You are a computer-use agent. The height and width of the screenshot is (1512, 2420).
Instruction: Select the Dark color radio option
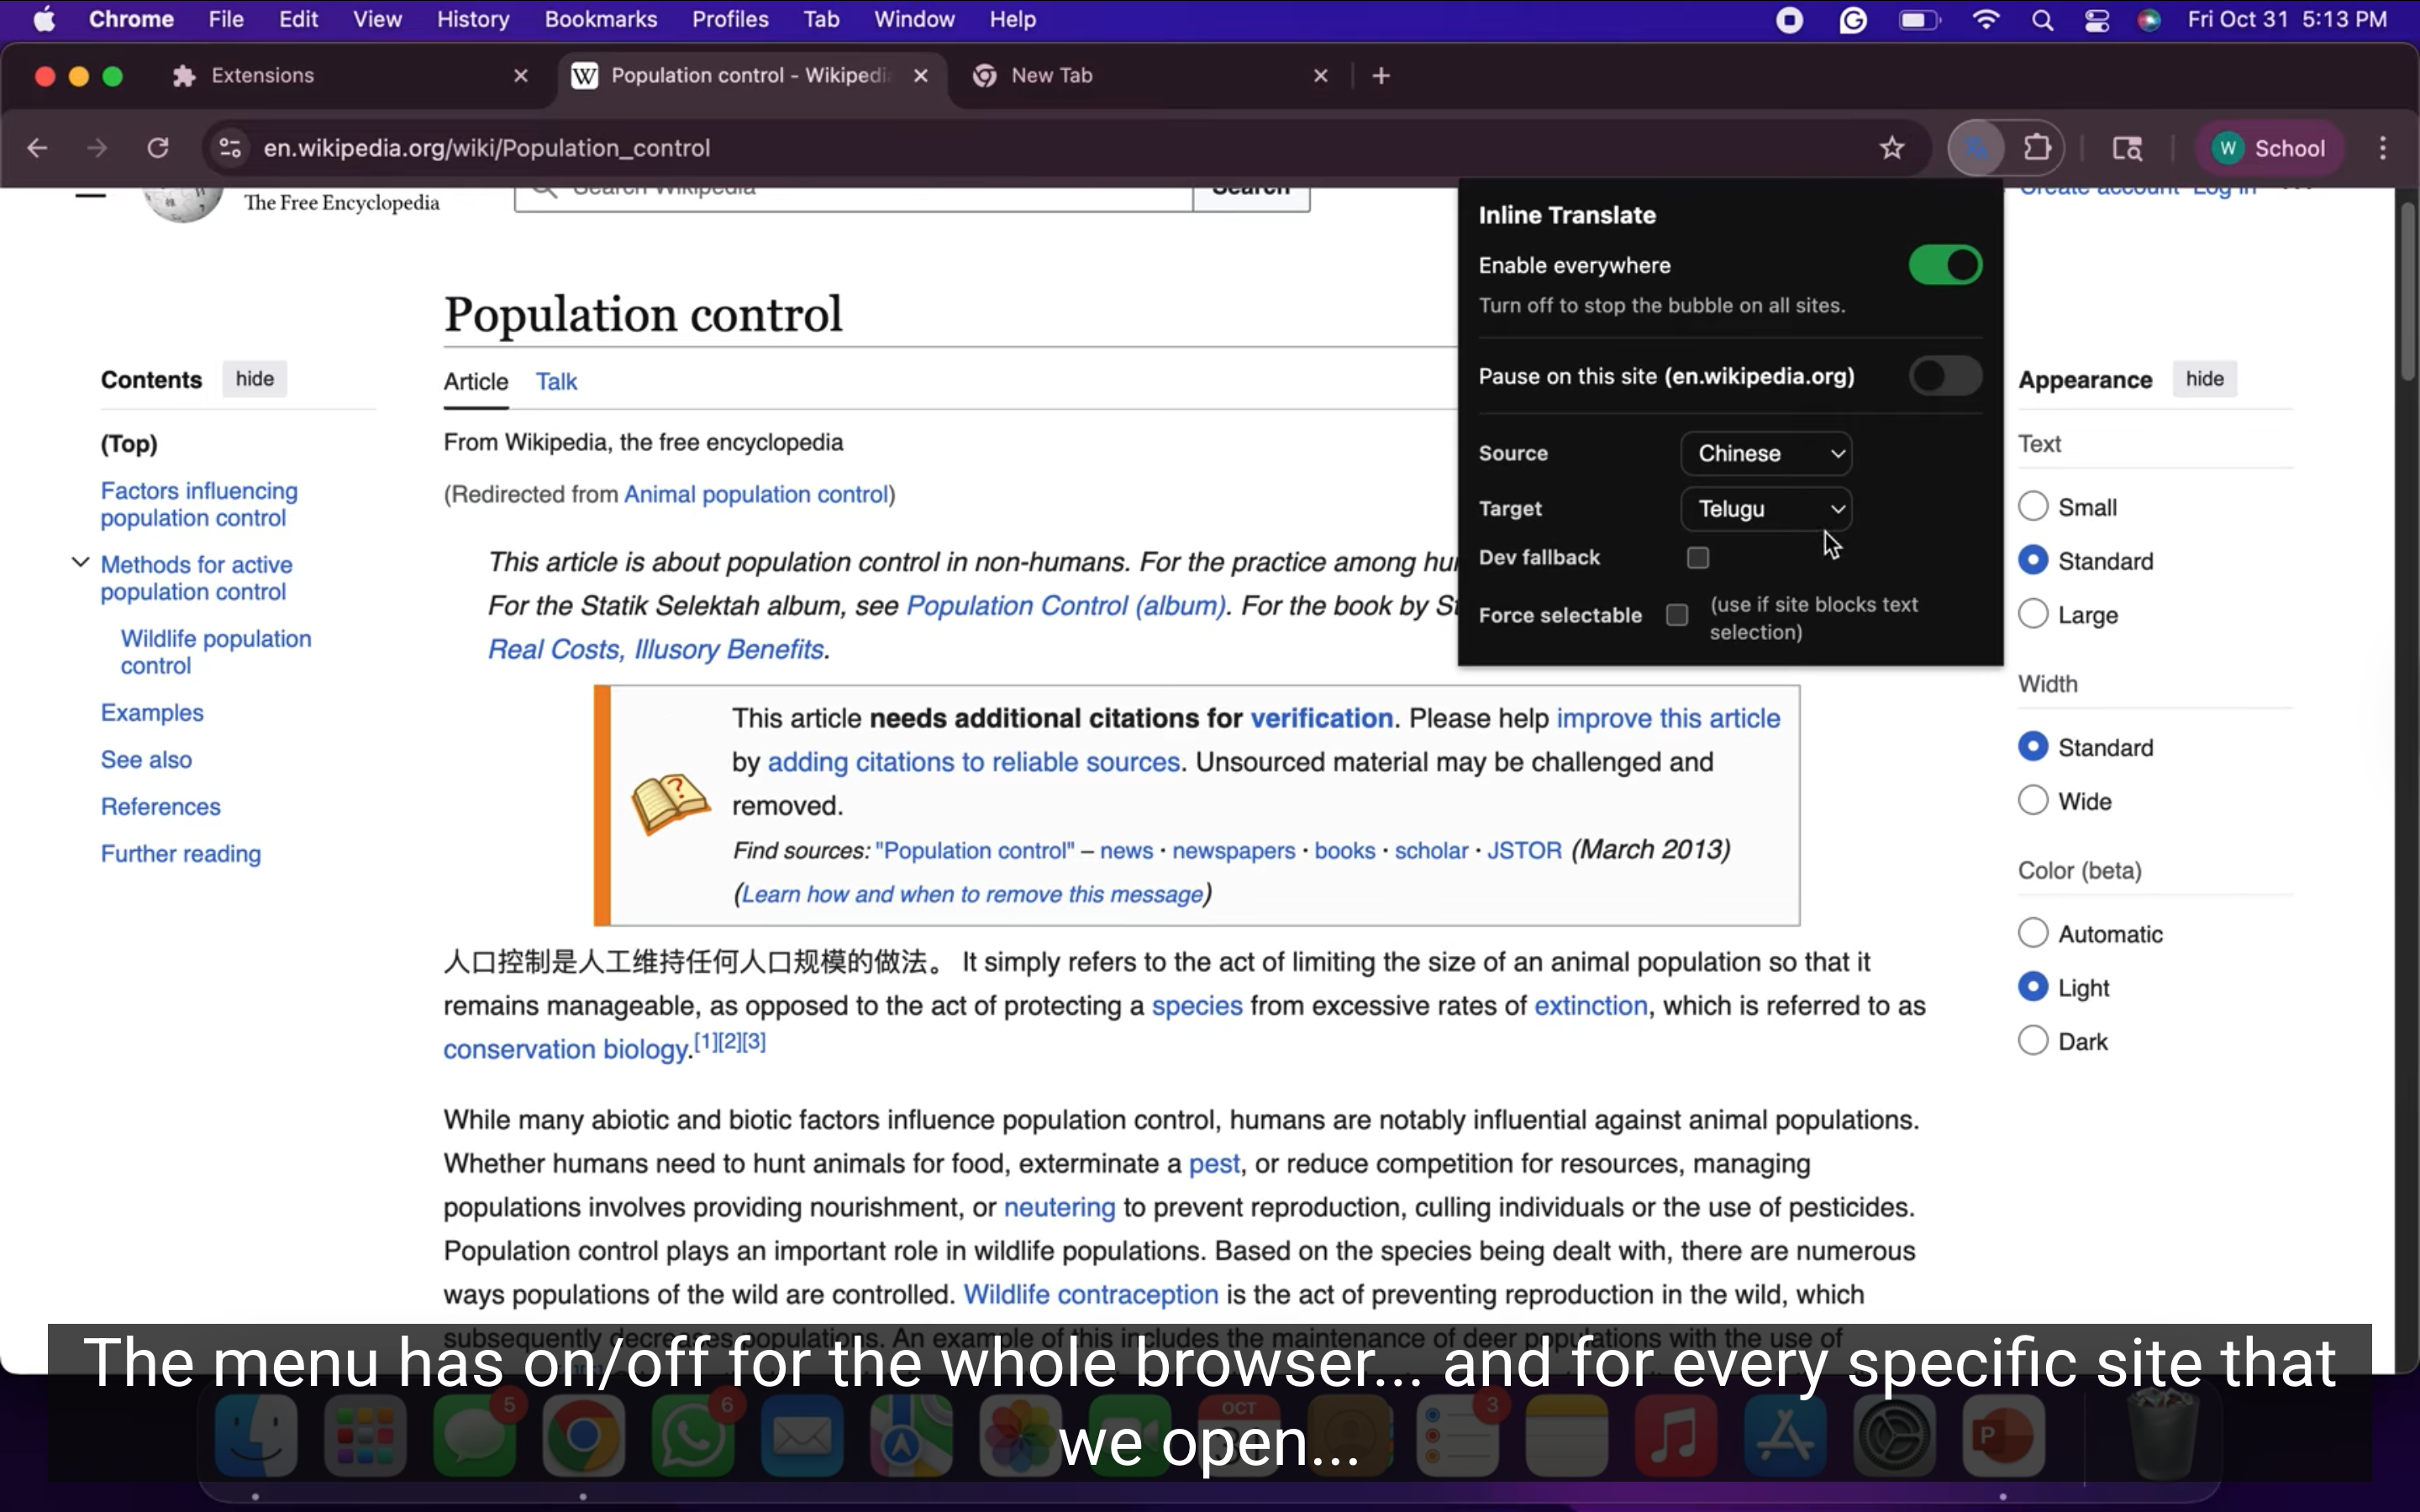pyautogui.click(x=2033, y=1041)
